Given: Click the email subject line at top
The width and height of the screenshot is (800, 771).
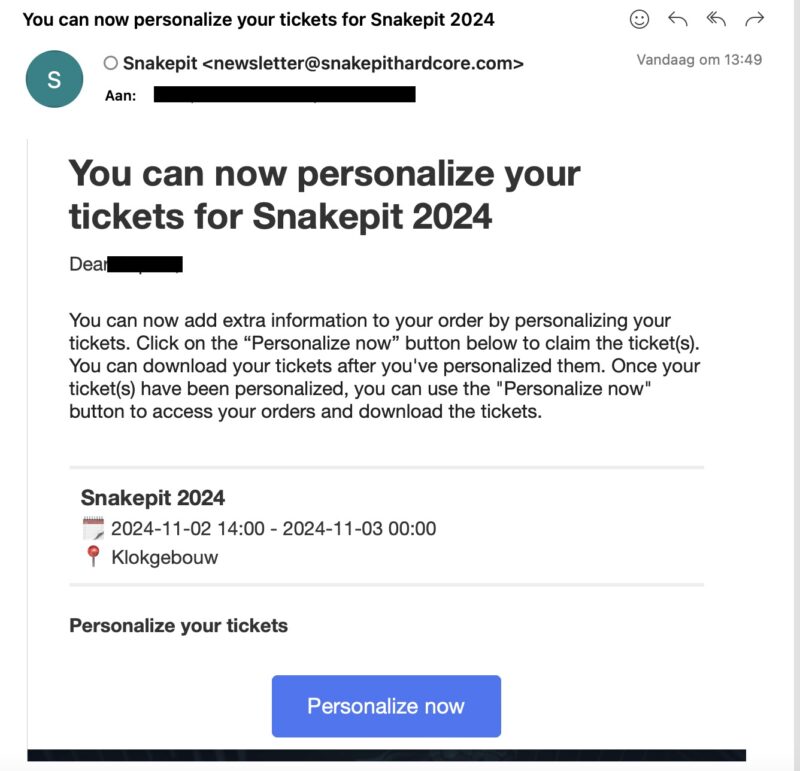Looking at the screenshot, I should point(259,20).
